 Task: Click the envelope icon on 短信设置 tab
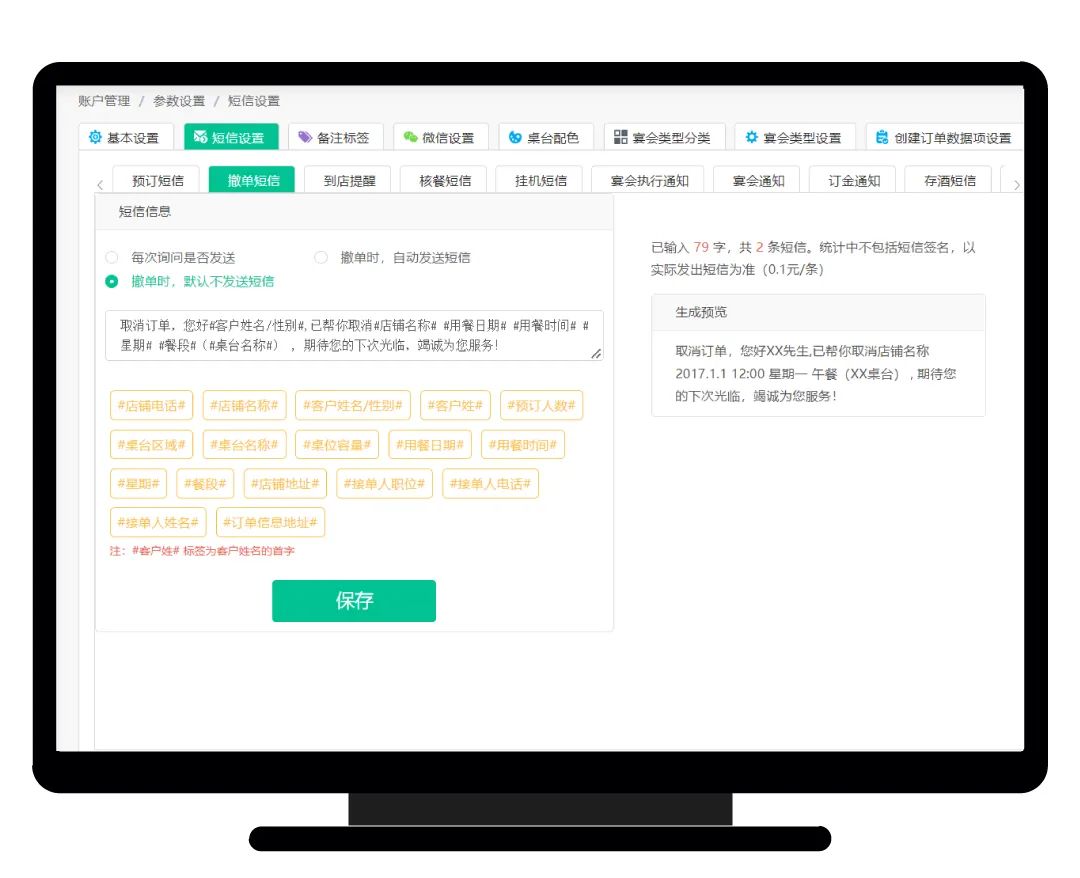pos(200,137)
